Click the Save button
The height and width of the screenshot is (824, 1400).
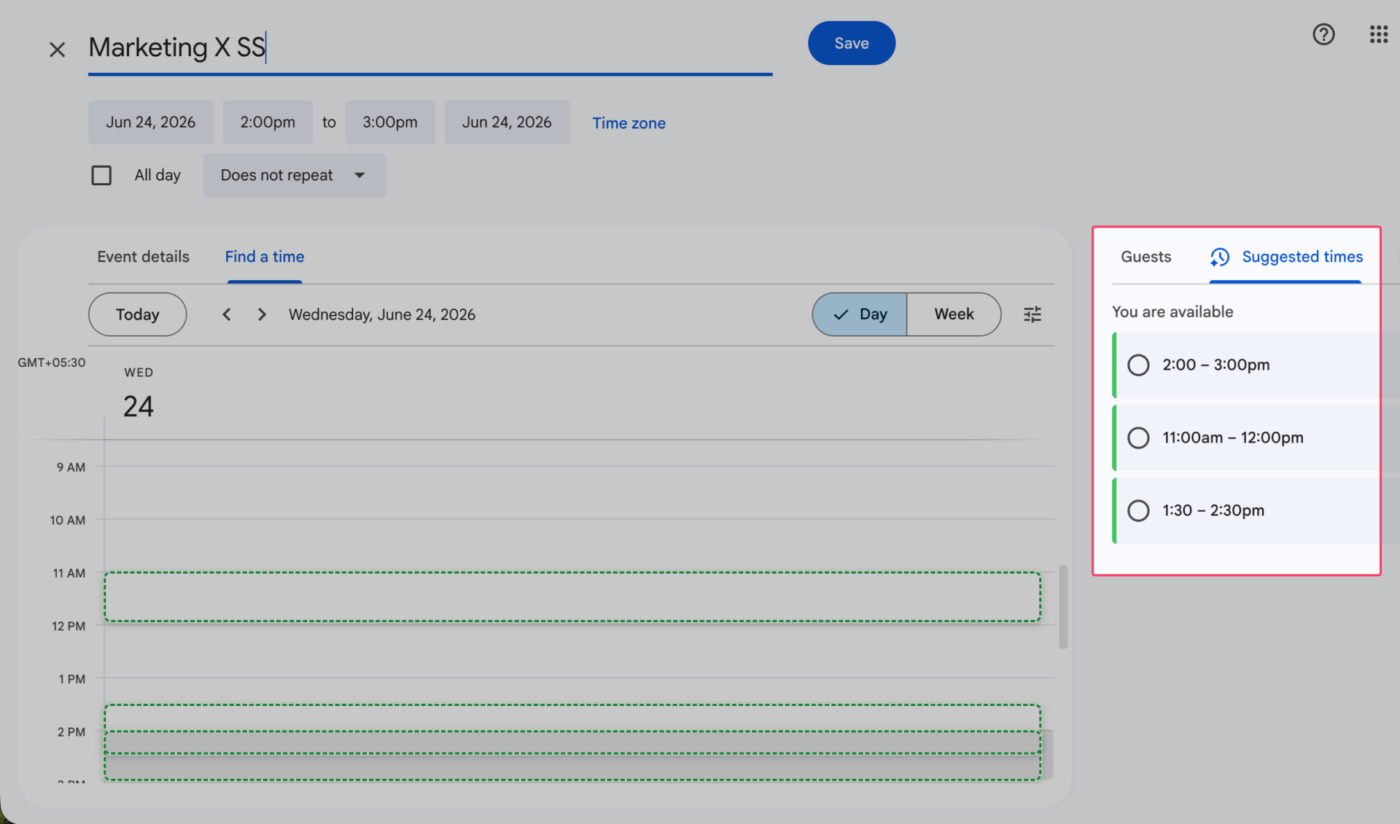tap(852, 43)
